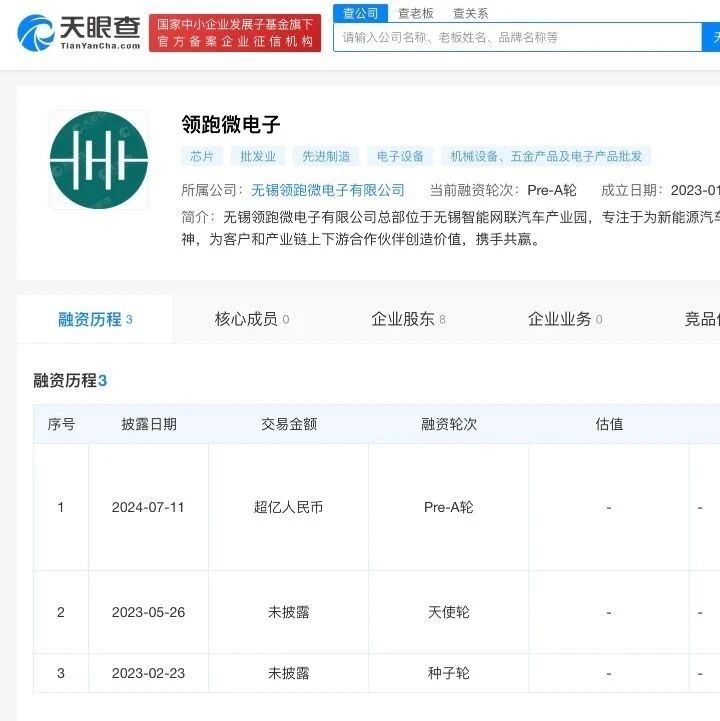Image resolution: width=720 pixels, height=721 pixels.
Task: Click the 估值 column header
Action: coord(609,424)
